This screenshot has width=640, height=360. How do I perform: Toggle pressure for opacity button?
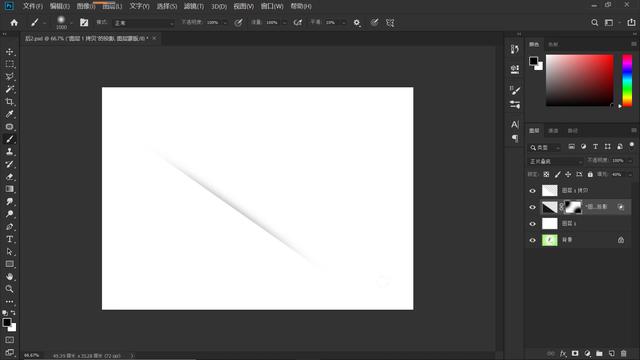pyautogui.click(x=238, y=23)
